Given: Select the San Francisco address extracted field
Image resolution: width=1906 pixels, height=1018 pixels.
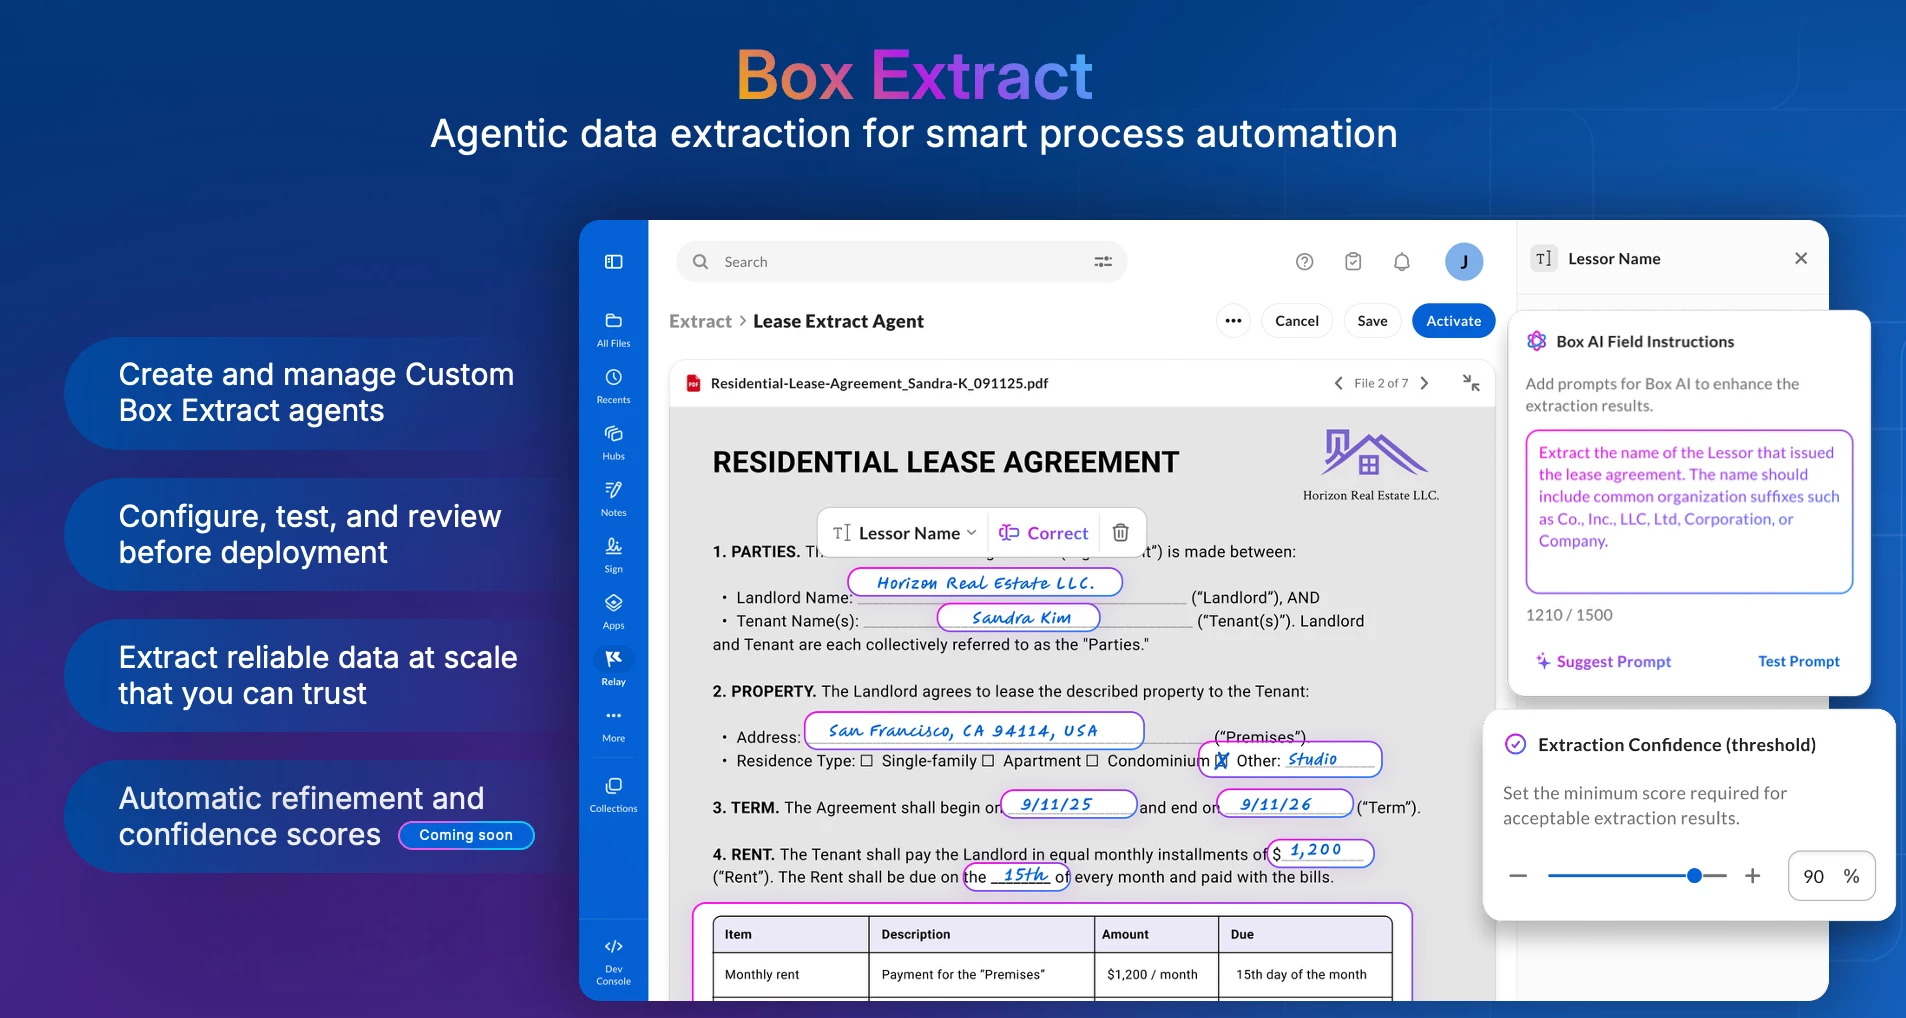Looking at the screenshot, I should pyautogui.click(x=973, y=730).
